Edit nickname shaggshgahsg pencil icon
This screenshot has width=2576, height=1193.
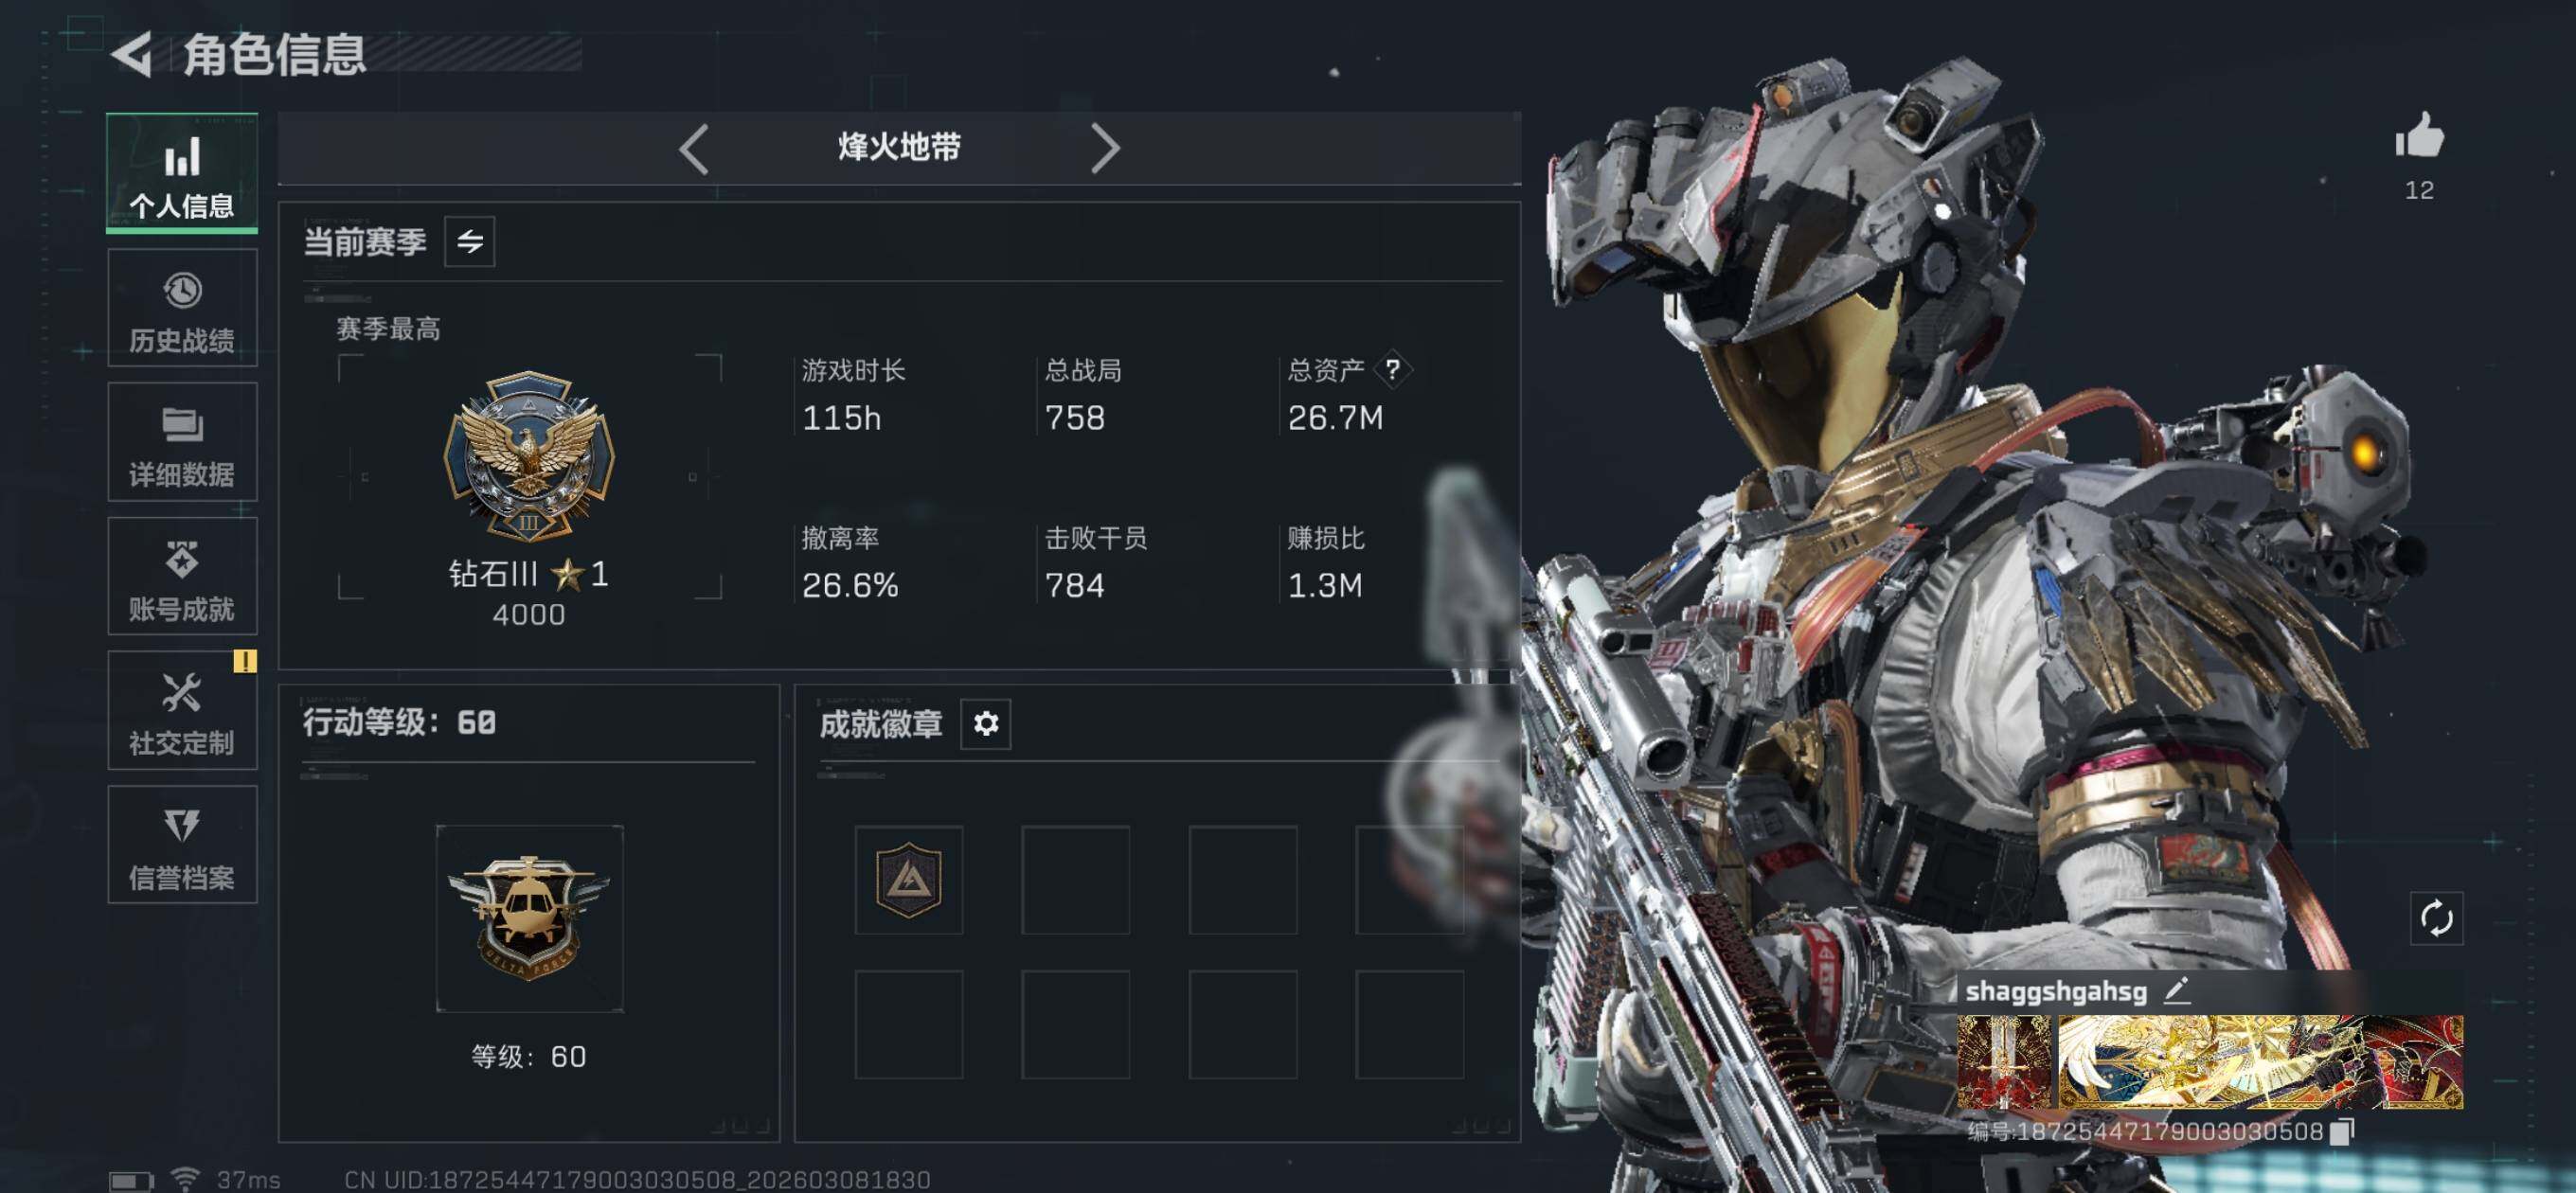coord(2177,990)
